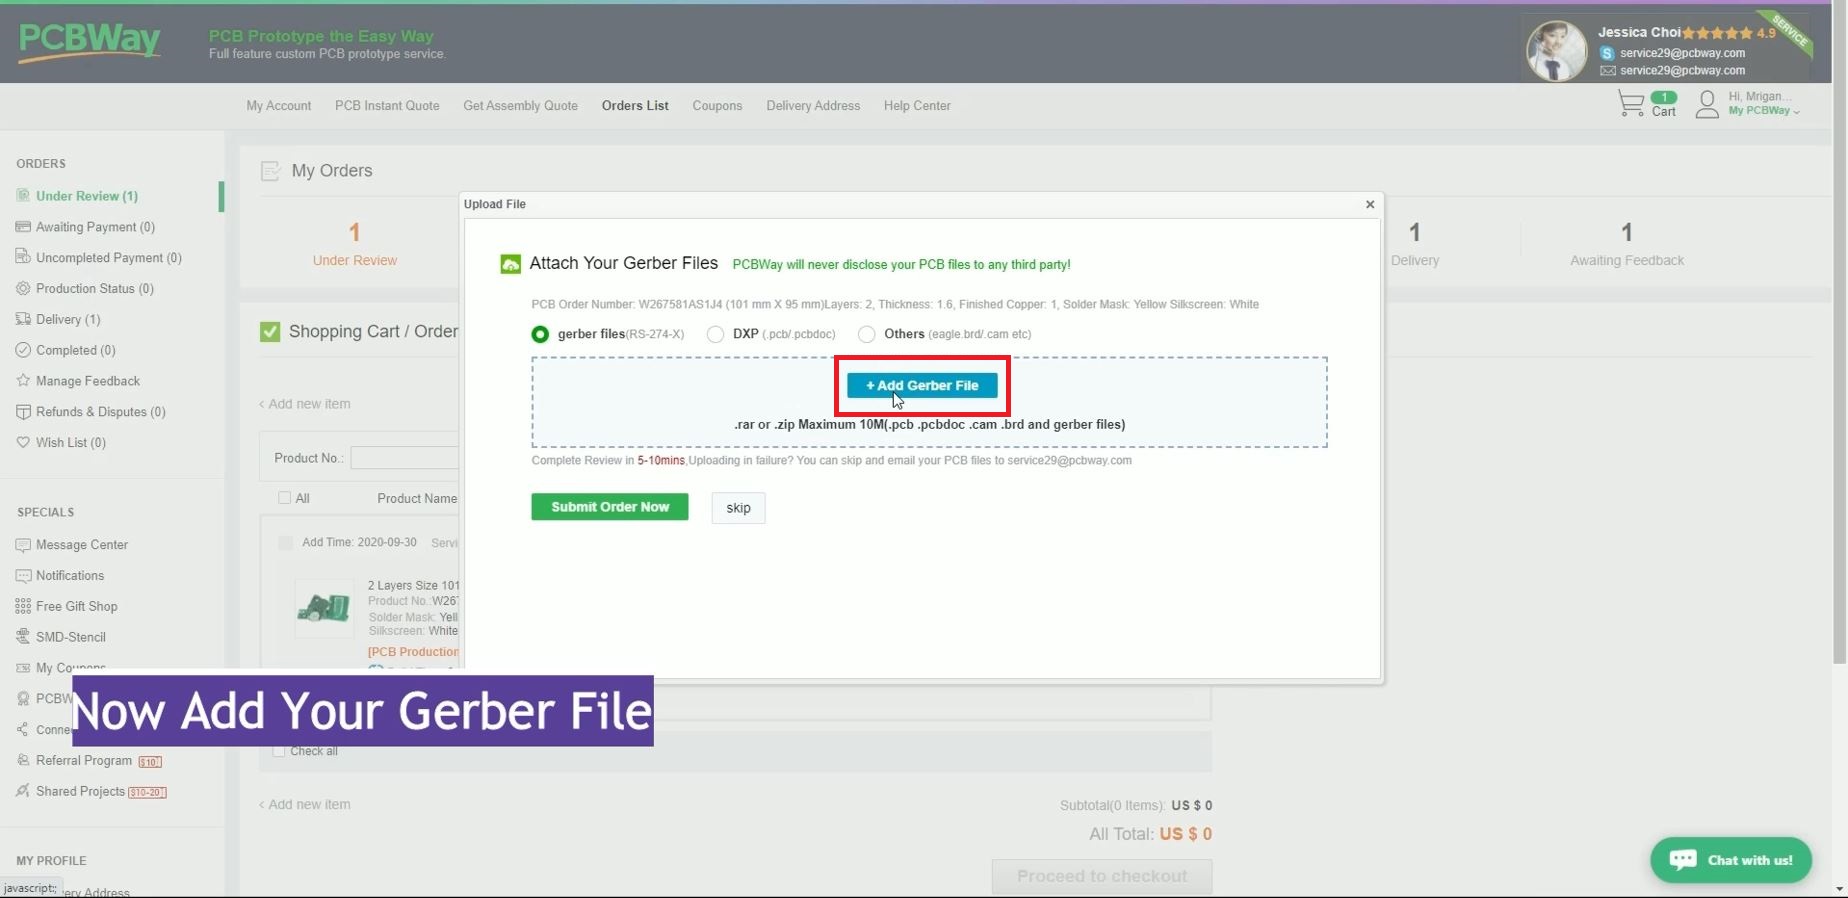This screenshot has width=1848, height=898.
Task: Click chat bubble icon in Chat with us
Action: click(1683, 860)
